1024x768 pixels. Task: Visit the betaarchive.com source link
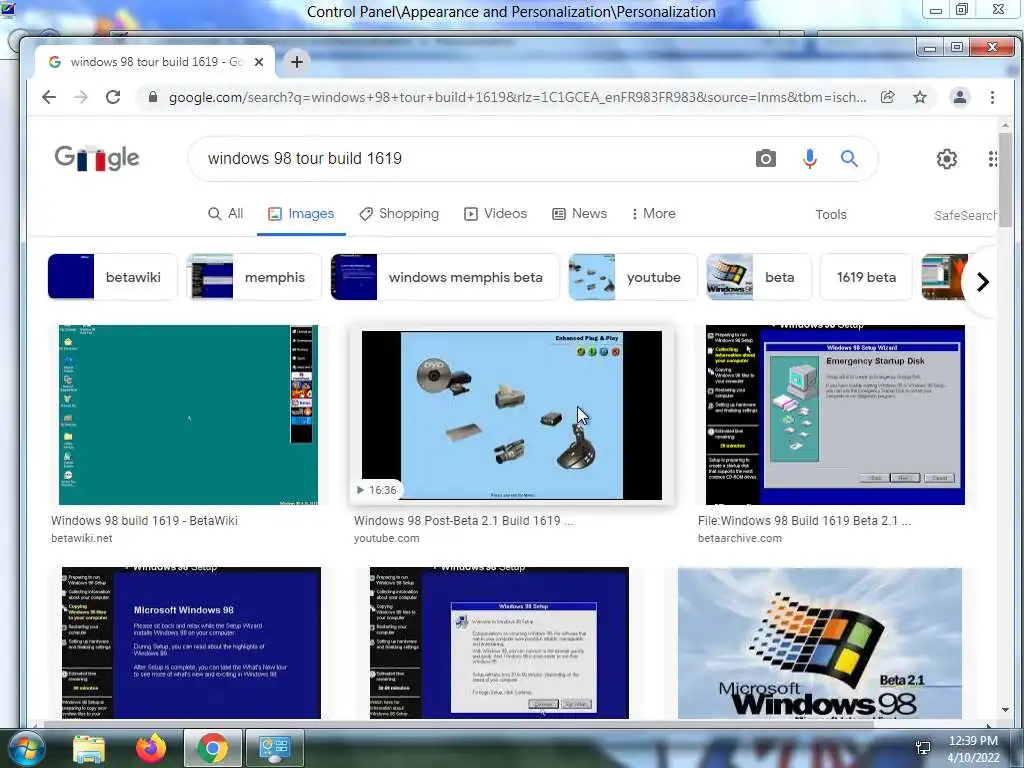pyautogui.click(x=739, y=538)
